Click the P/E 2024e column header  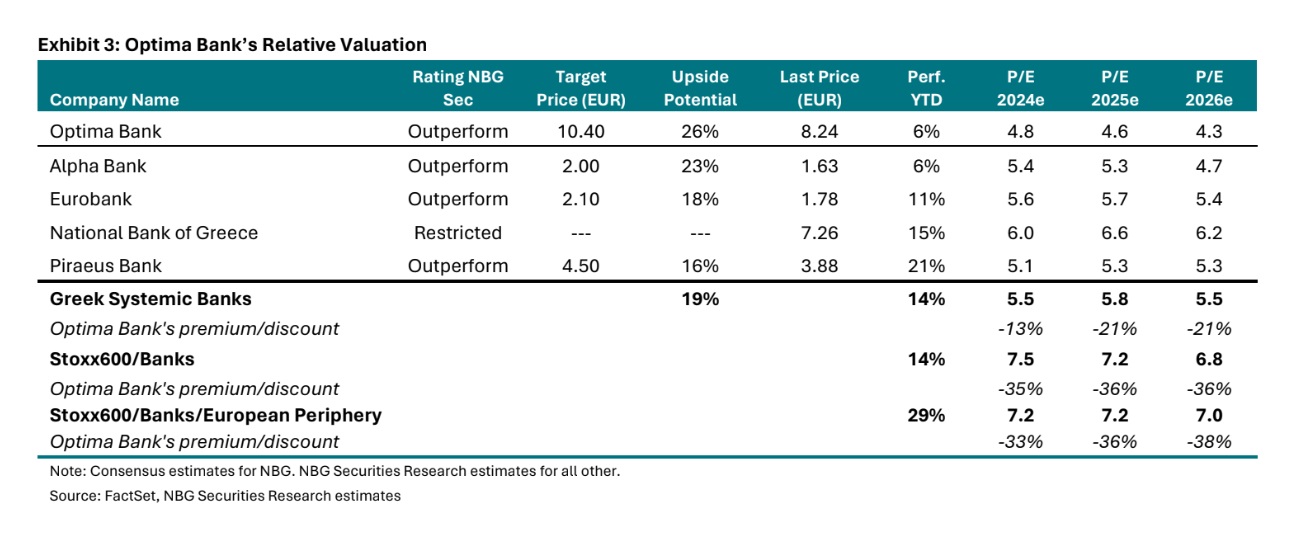[x=1021, y=88]
